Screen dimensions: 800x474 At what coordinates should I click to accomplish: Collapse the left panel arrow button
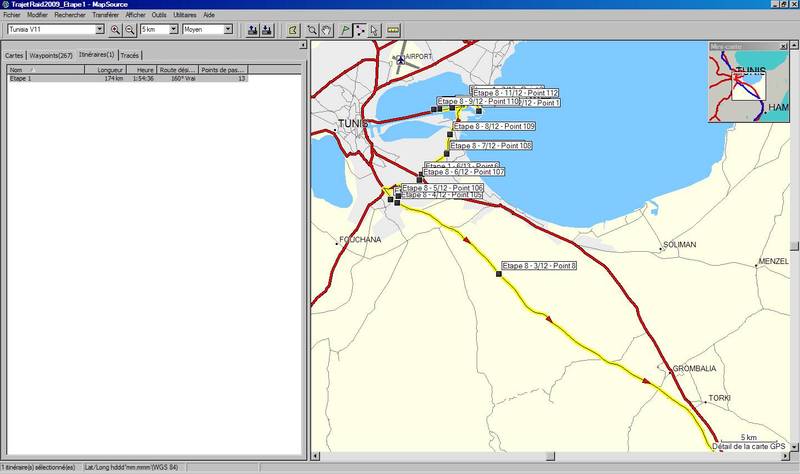click(x=303, y=45)
